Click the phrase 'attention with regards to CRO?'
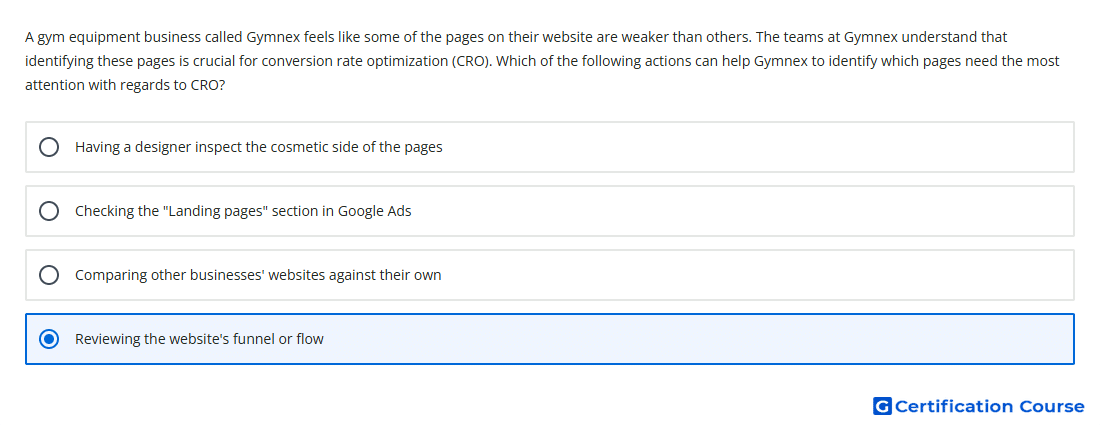Image resolution: width=1100 pixels, height=425 pixels. 125,86
